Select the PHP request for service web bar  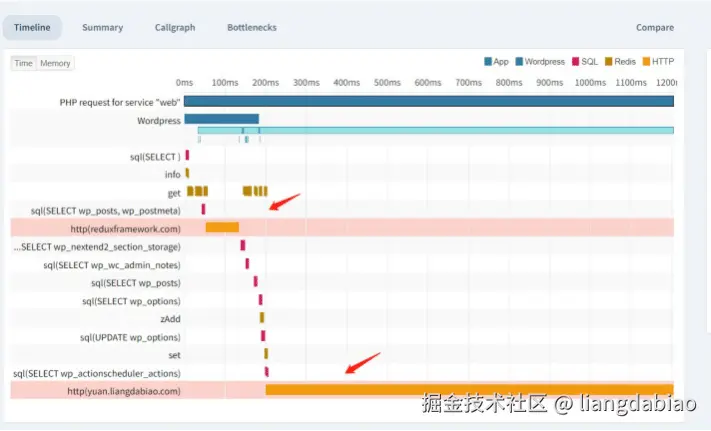[x=429, y=102]
